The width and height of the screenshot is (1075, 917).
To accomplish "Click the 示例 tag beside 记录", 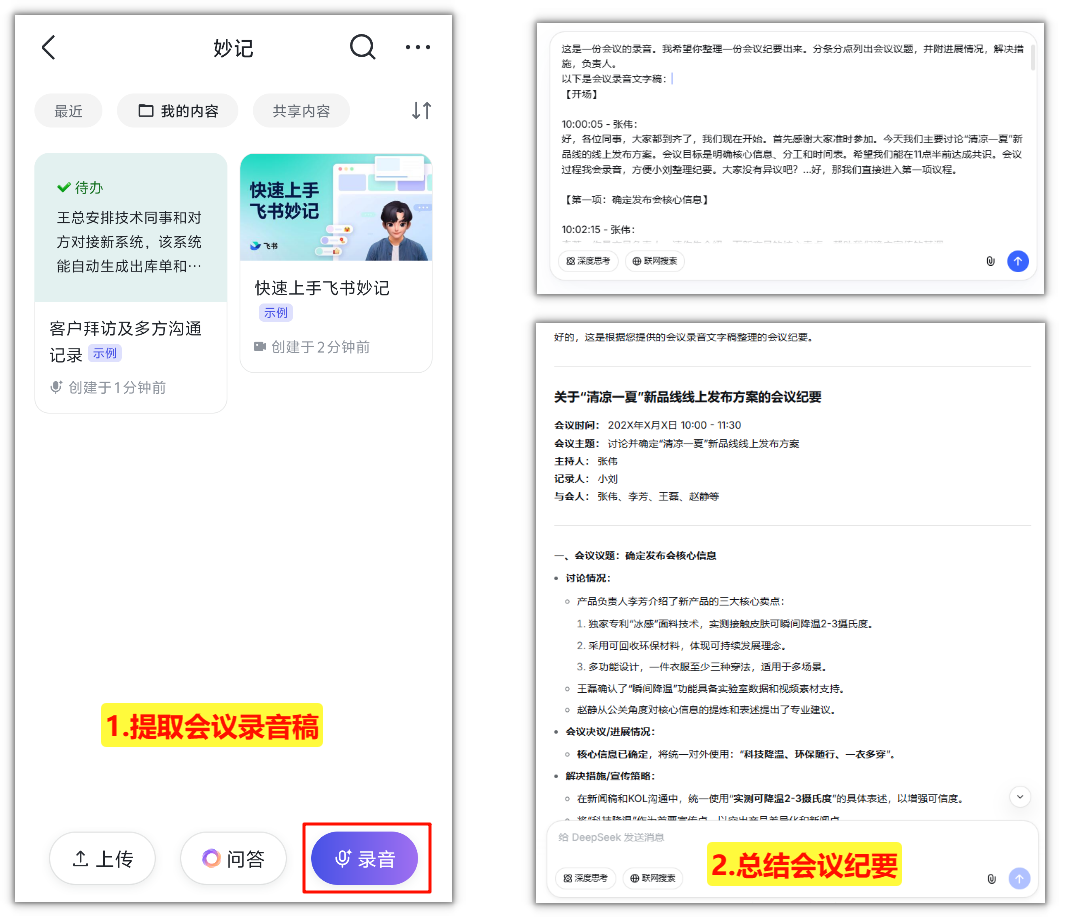I will click(105, 354).
